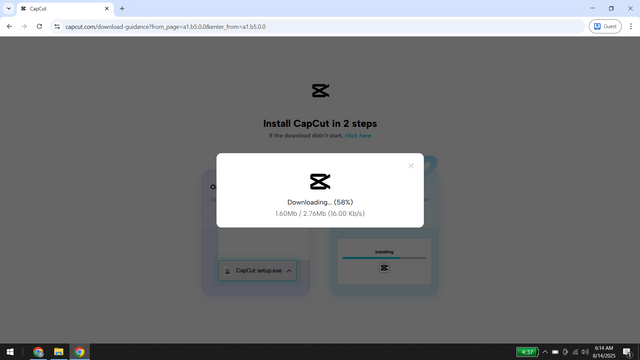Click the Installing progress bar illustration
The image size is (640, 360).
coord(384,258)
